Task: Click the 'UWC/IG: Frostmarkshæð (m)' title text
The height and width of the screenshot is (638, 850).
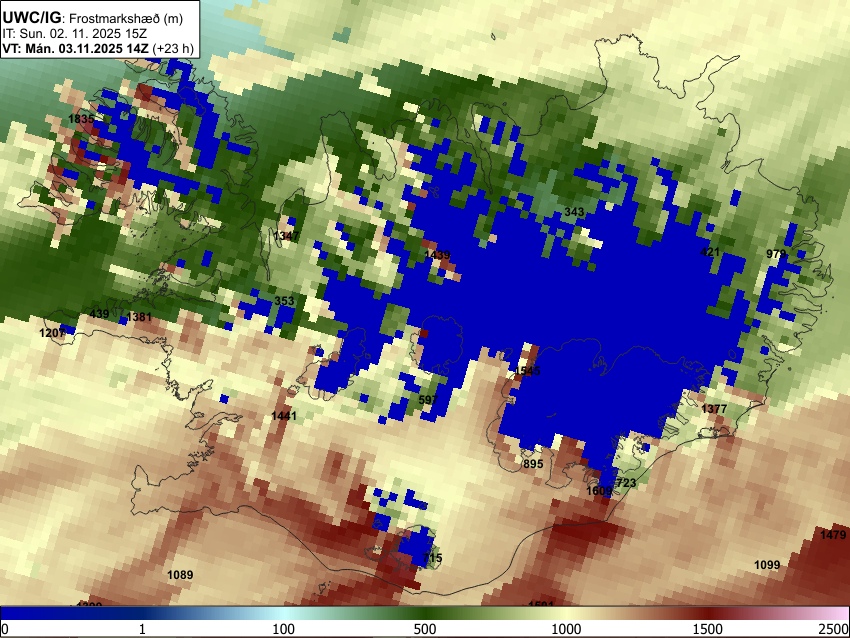Action: pos(93,18)
